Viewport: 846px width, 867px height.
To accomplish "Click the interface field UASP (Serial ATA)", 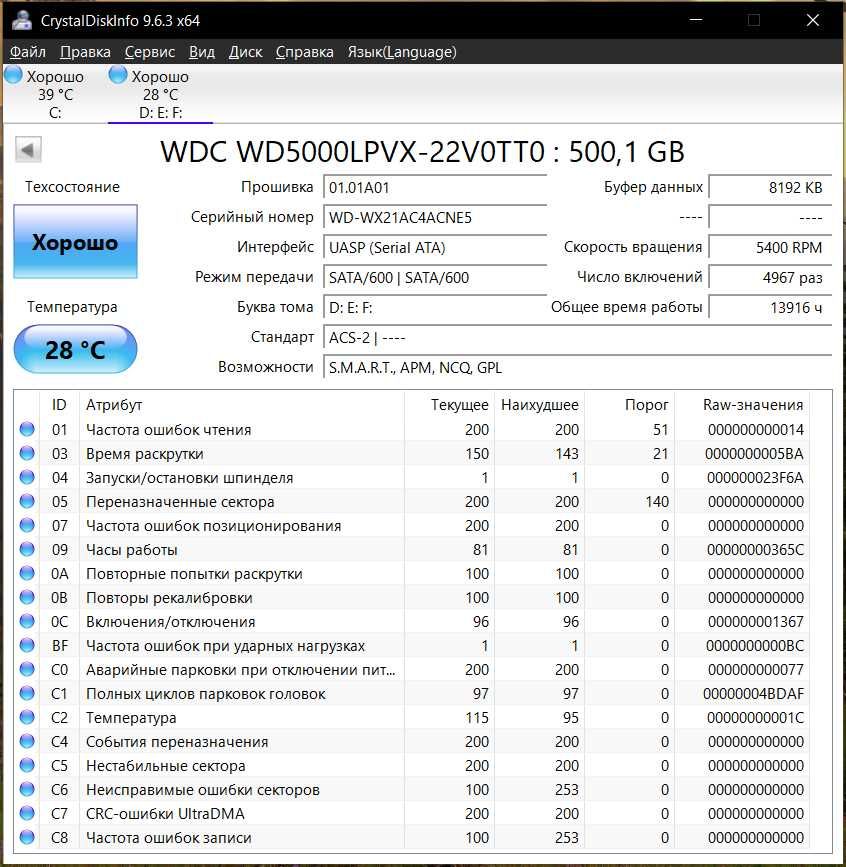I will point(435,247).
